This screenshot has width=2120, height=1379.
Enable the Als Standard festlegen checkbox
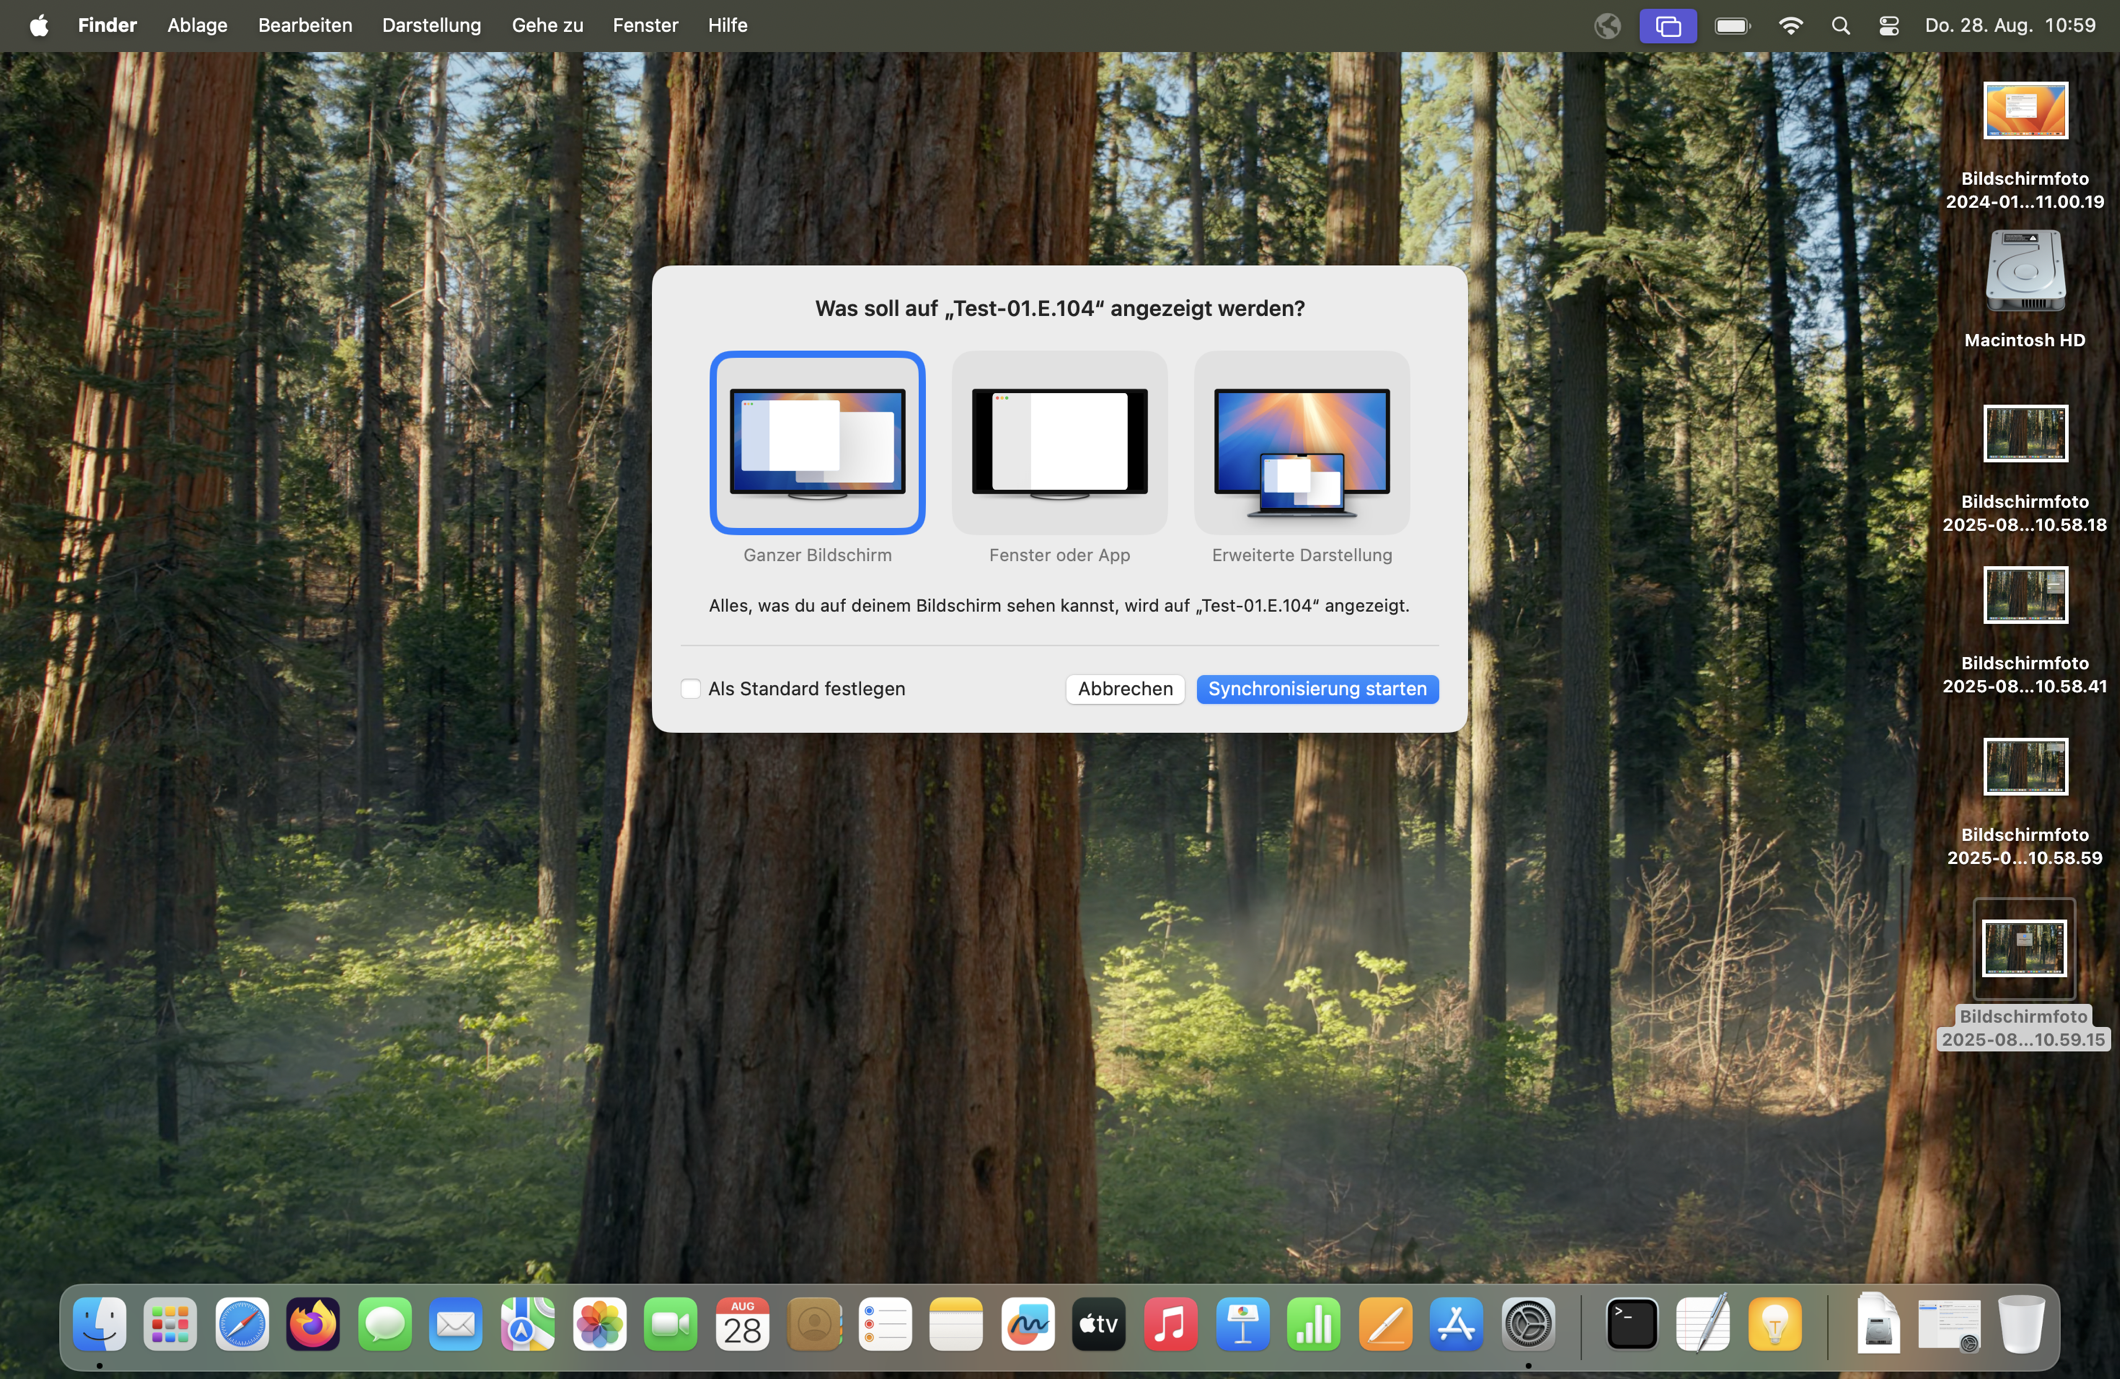coord(691,689)
